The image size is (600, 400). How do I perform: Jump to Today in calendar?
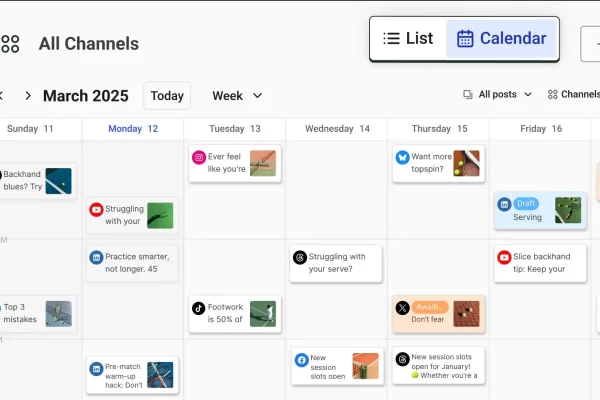coord(167,96)
